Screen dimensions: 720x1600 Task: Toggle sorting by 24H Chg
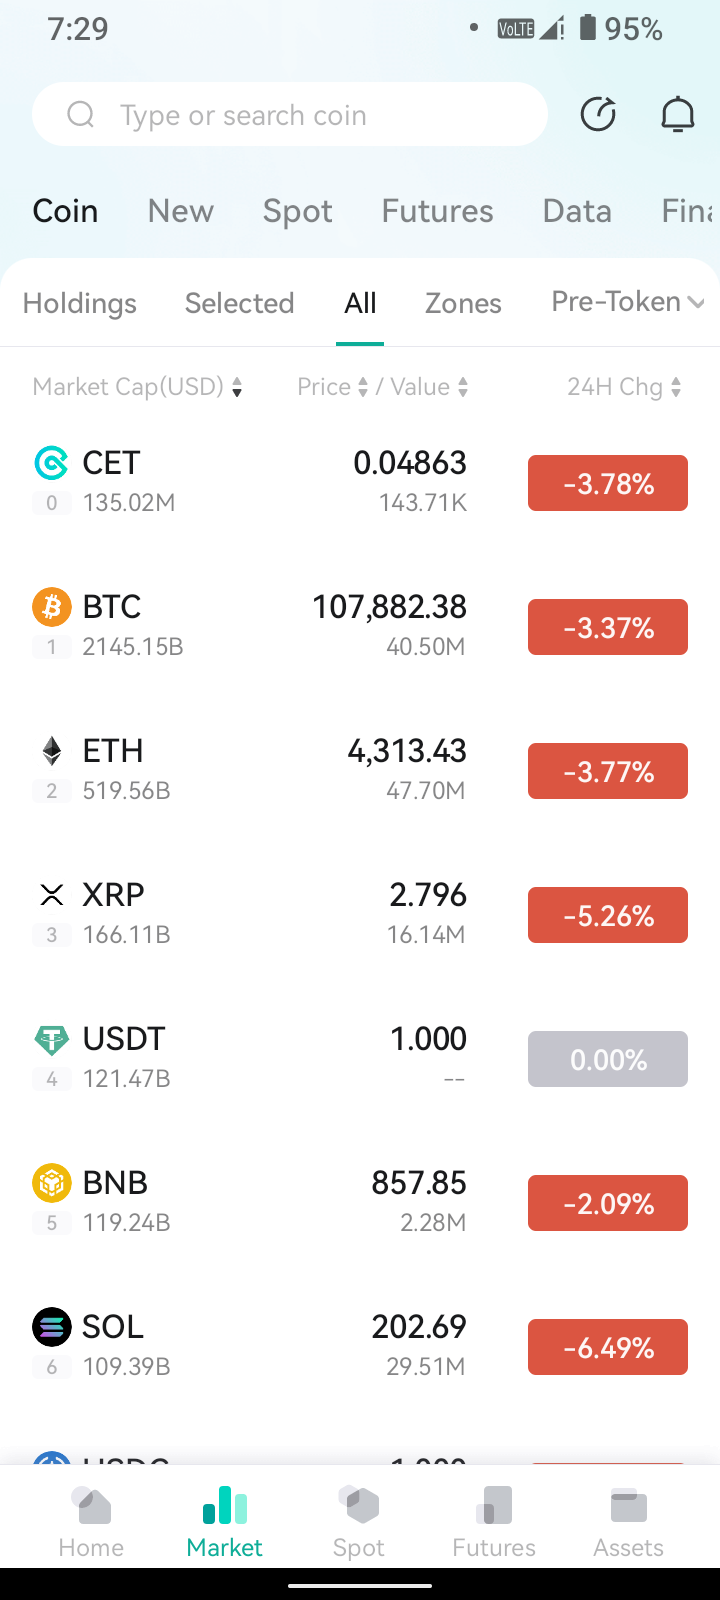pos(625,387)
